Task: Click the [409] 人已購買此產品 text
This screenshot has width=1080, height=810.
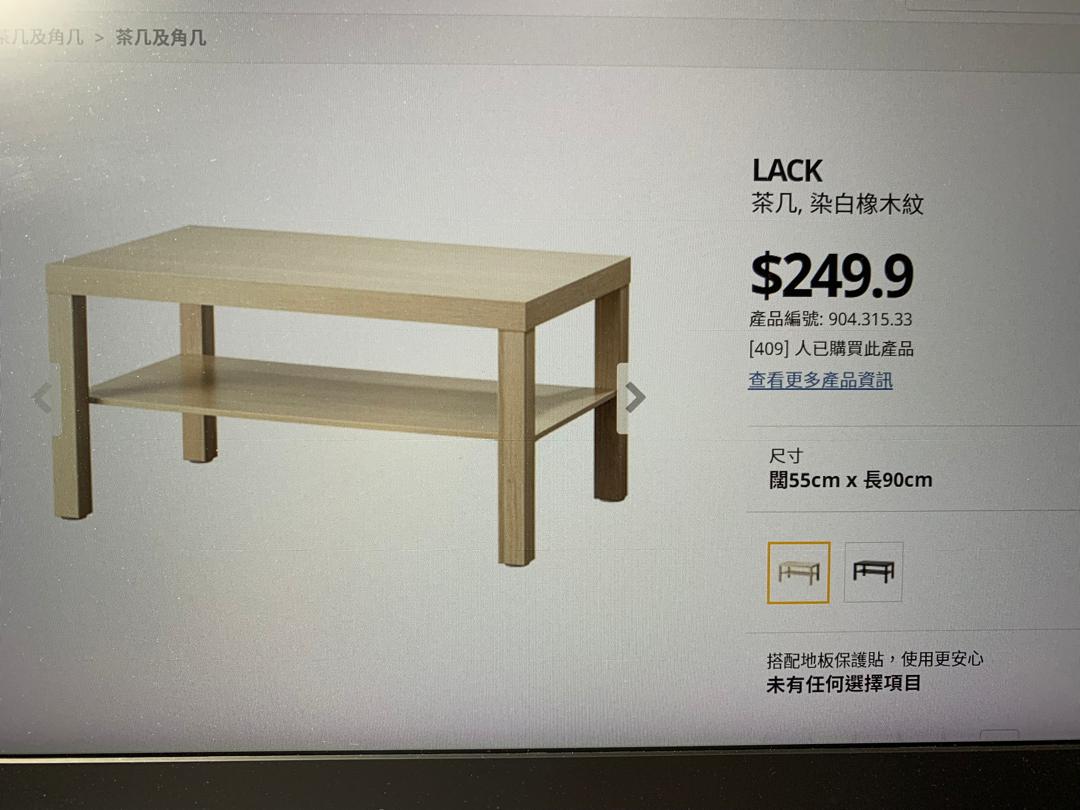Action: click(831, 349)
